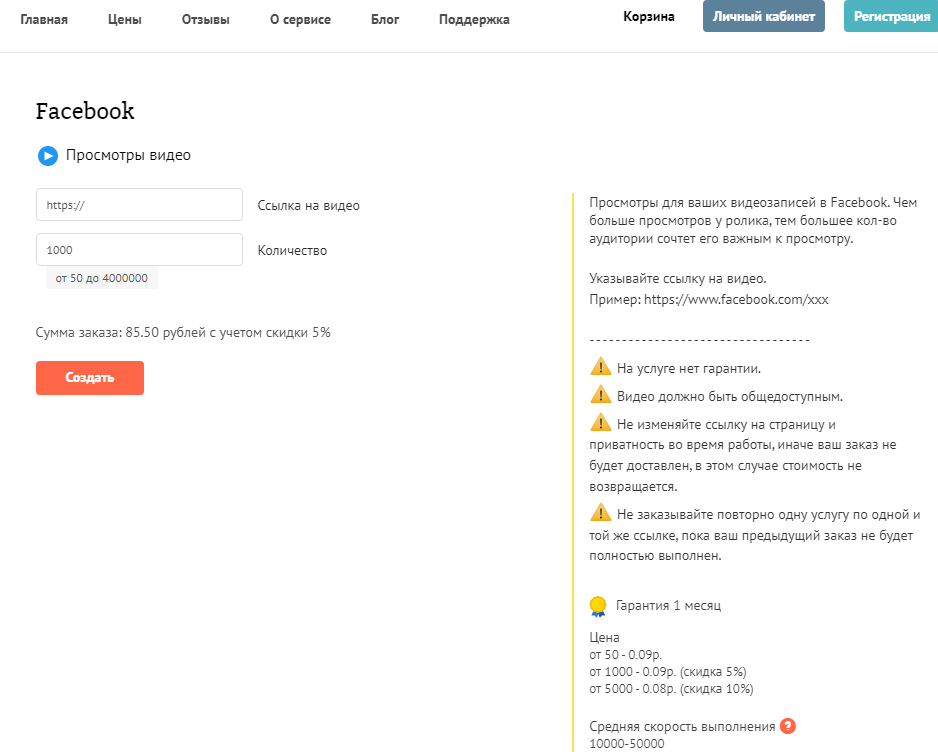Viewport: 938px width, 756px height.
Task: Click the Гарантия 1 месяц text
Action: tap(668, 605)
